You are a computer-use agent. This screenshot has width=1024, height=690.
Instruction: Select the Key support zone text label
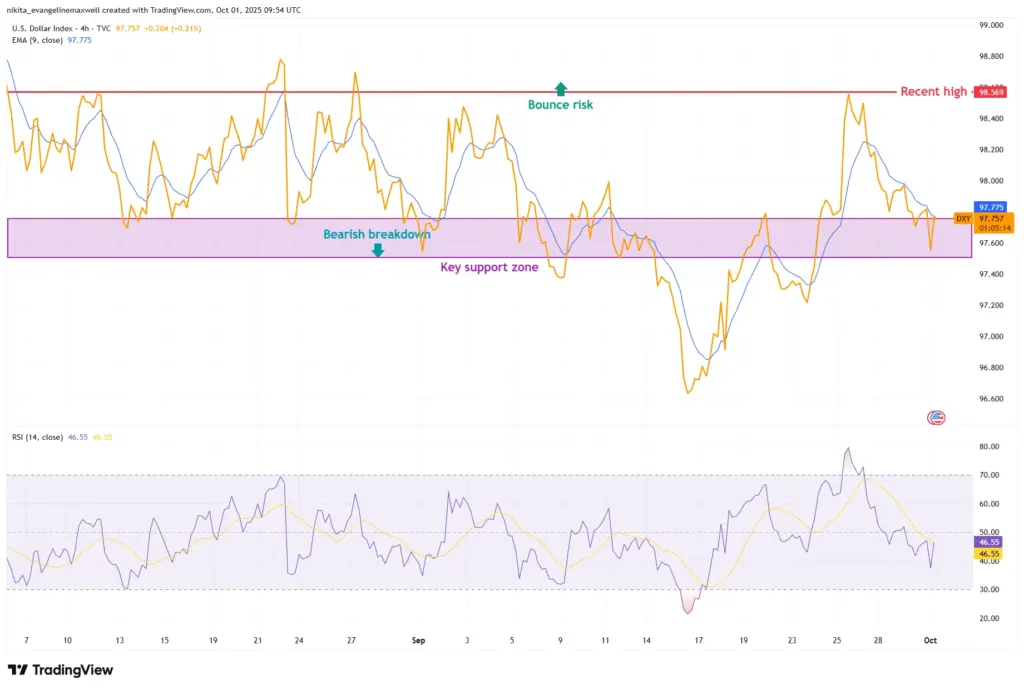[x=489, y=267]
